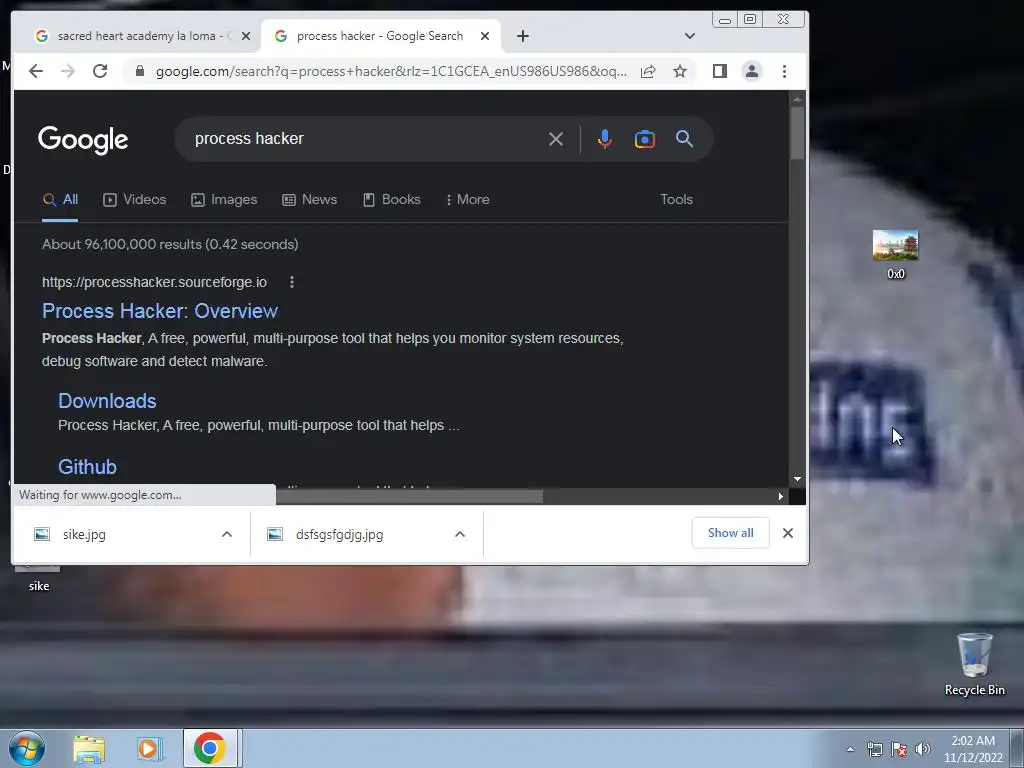Dismiss the downloads bar
The width and height of the screenshot is (1024, 768).
coord(788,533)
